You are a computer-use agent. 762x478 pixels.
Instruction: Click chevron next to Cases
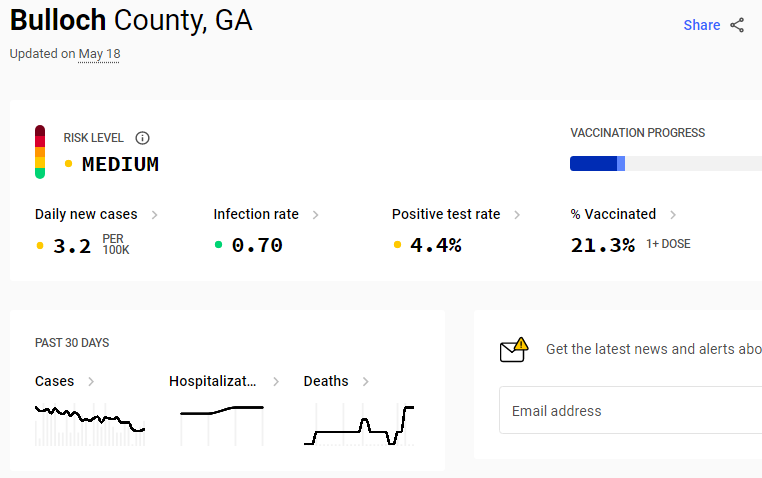(91, 382)
